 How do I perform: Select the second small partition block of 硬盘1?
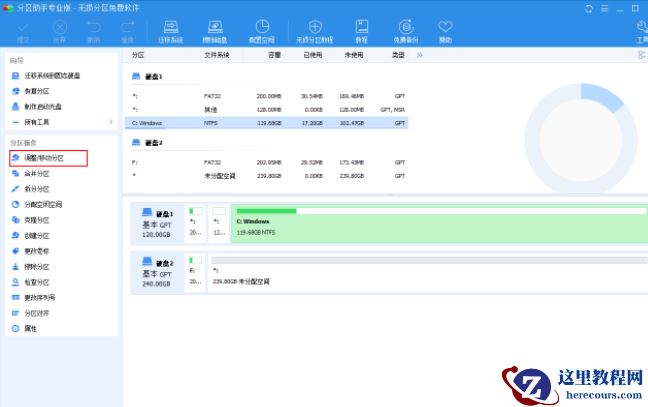pyautogui.click(x=219, y=224)
